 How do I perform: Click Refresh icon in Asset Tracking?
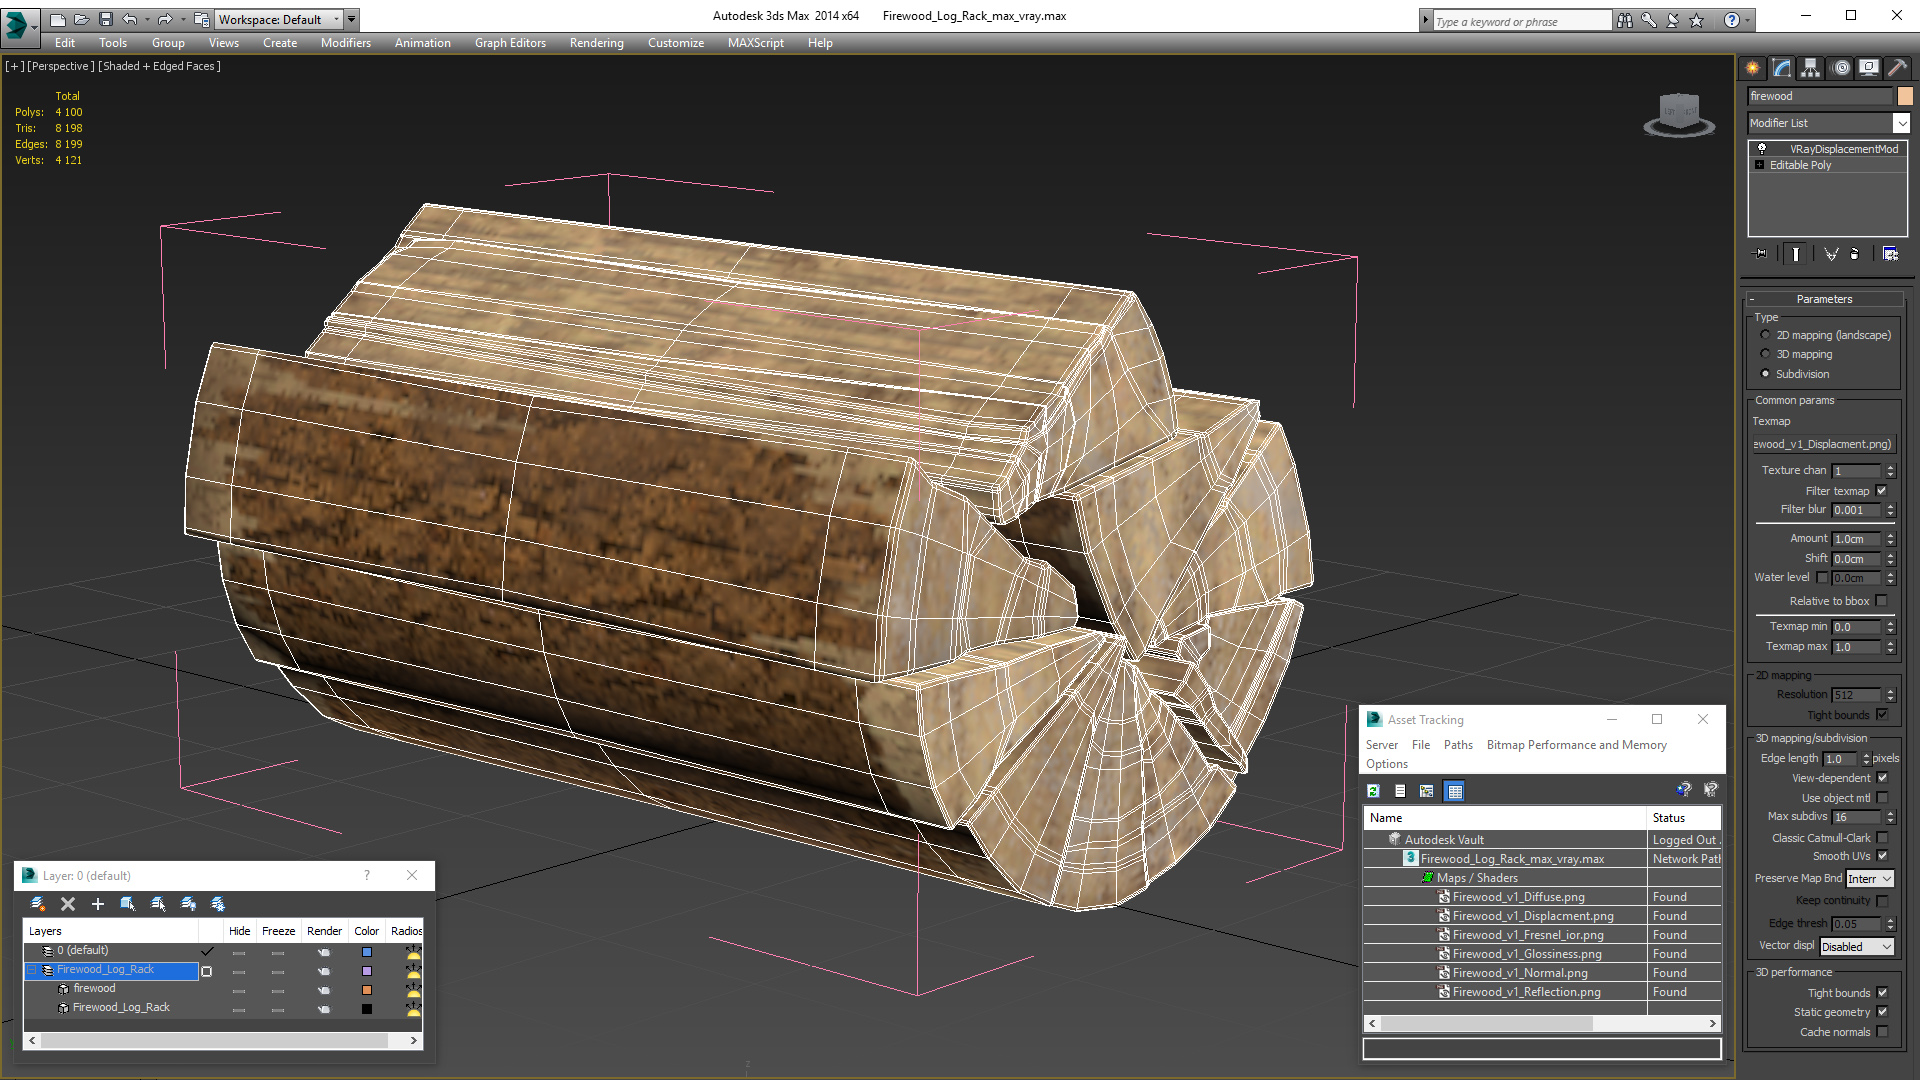pyautogui.click(x=1374, y=791)
